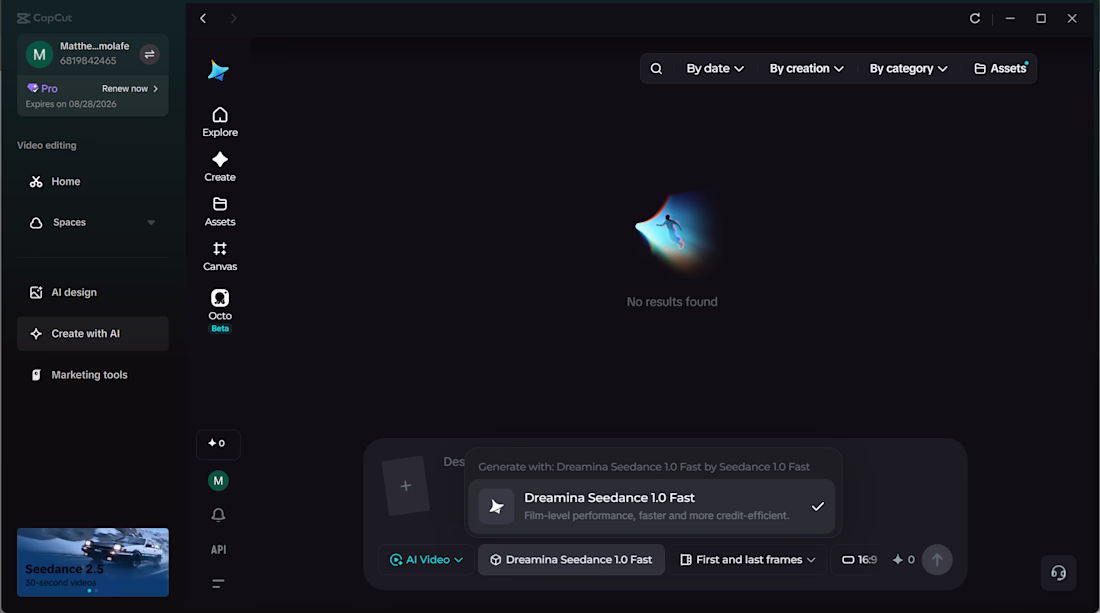Click the CapCut logo
Viewport: 1100px width, 613px height.
[x=44, y=18]
